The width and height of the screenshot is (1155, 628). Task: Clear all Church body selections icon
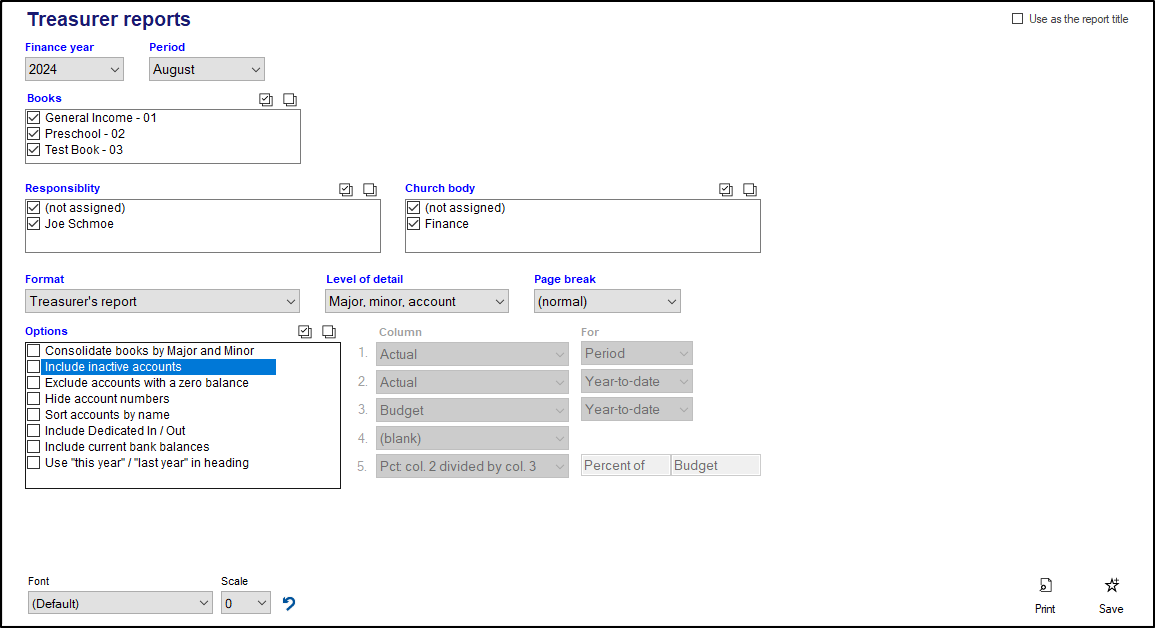tap(750, 190)
